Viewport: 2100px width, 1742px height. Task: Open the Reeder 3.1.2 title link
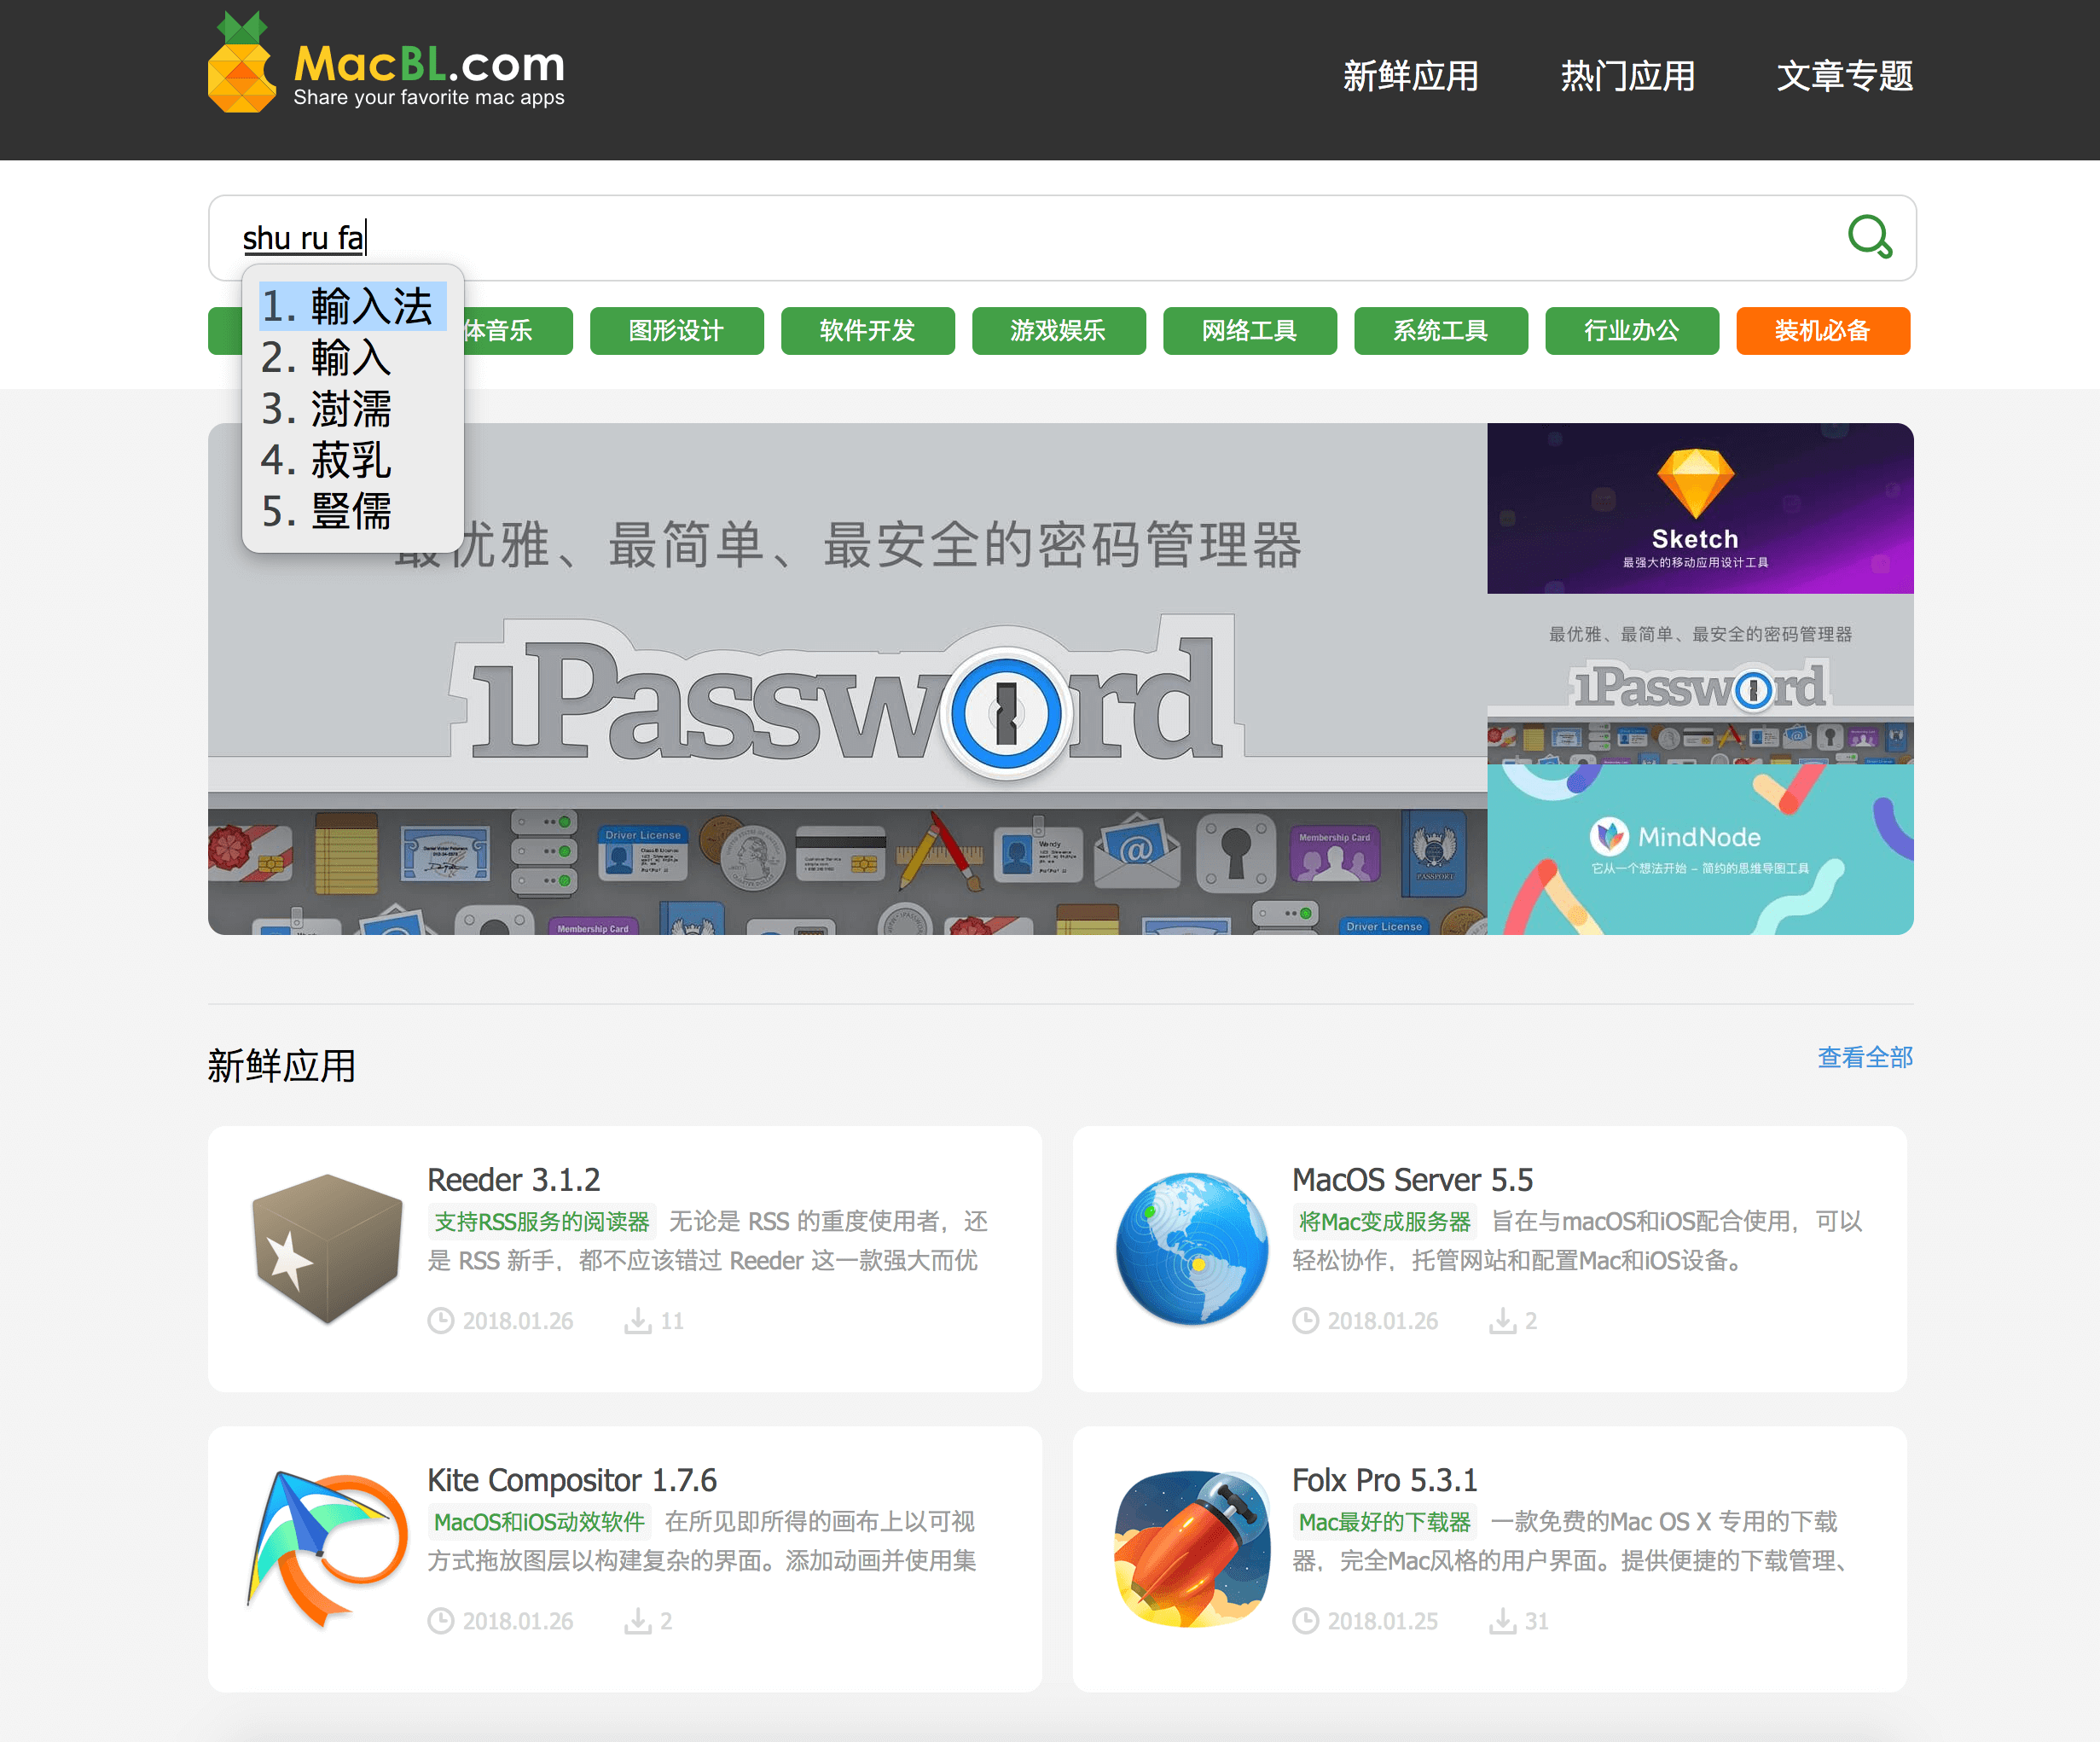[514, 1180]
